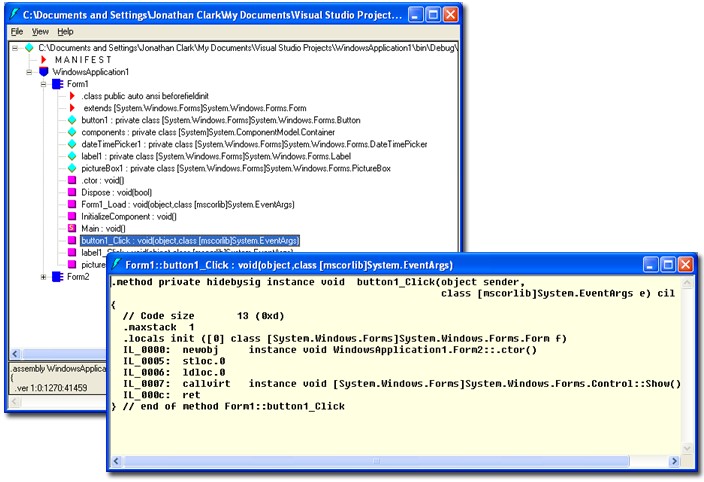Select the pictureBox1 field row

pos(236,169)
